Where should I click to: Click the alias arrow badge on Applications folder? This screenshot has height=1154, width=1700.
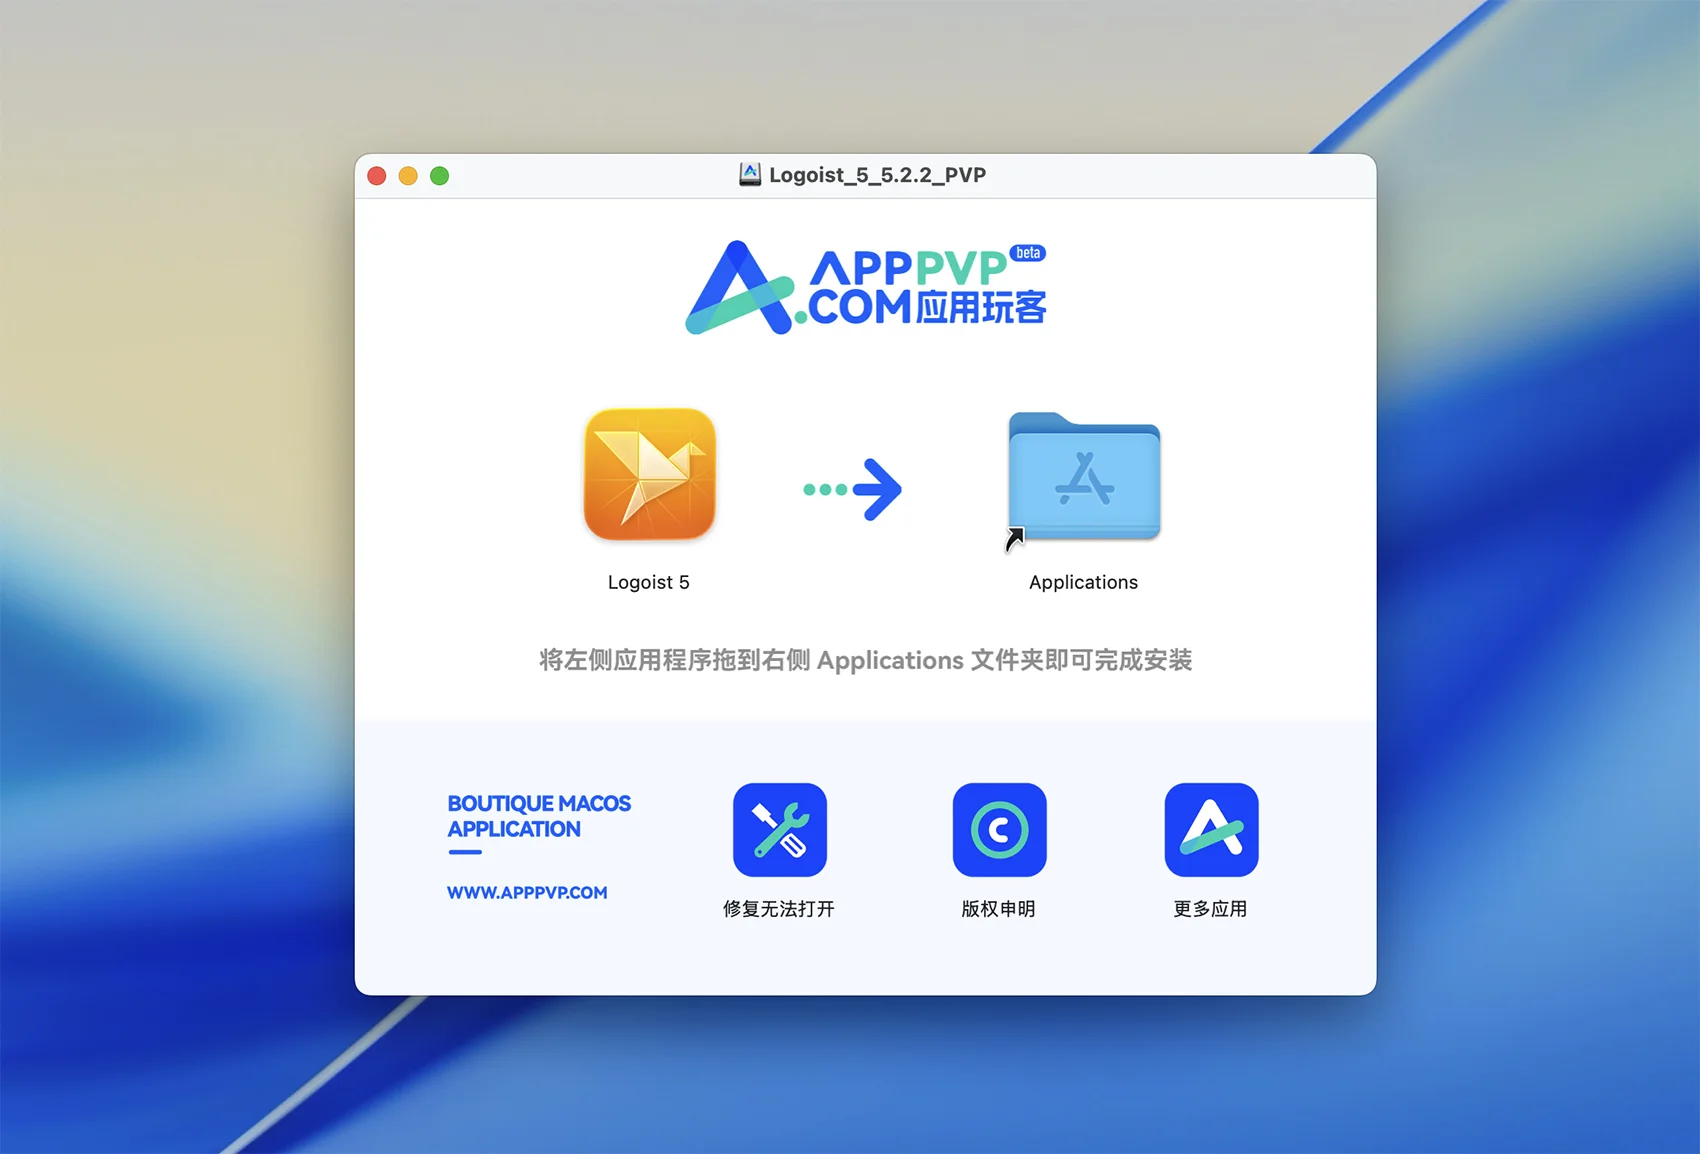click(x=1014, y=539)
